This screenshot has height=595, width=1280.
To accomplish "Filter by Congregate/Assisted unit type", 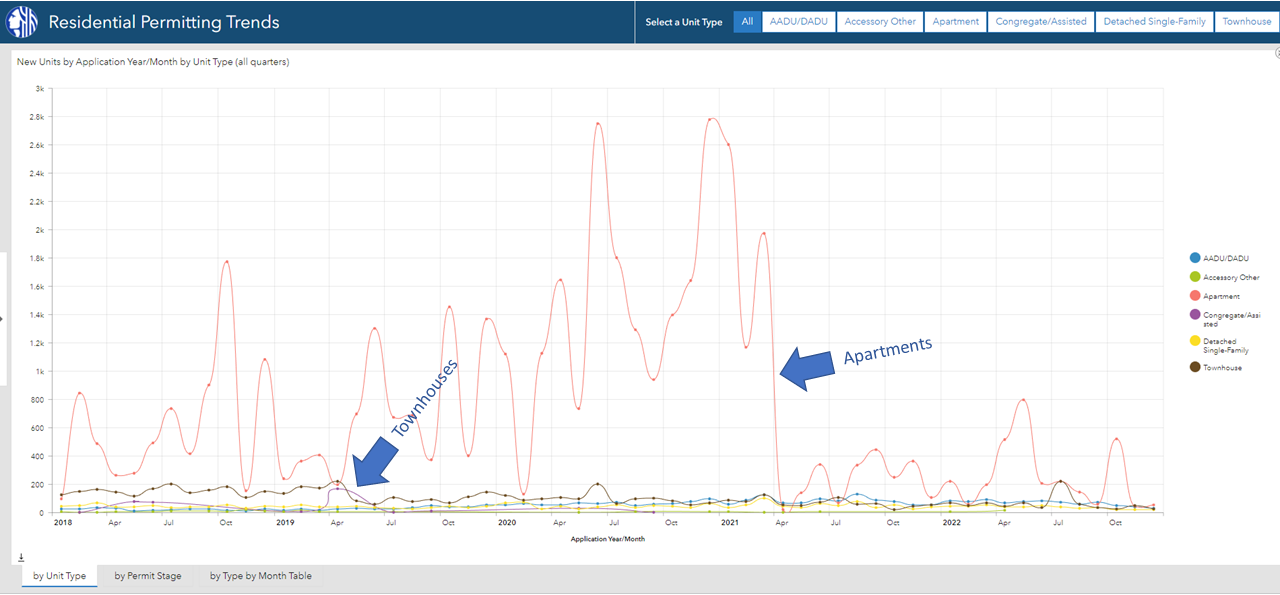I will pos(1040,22).
